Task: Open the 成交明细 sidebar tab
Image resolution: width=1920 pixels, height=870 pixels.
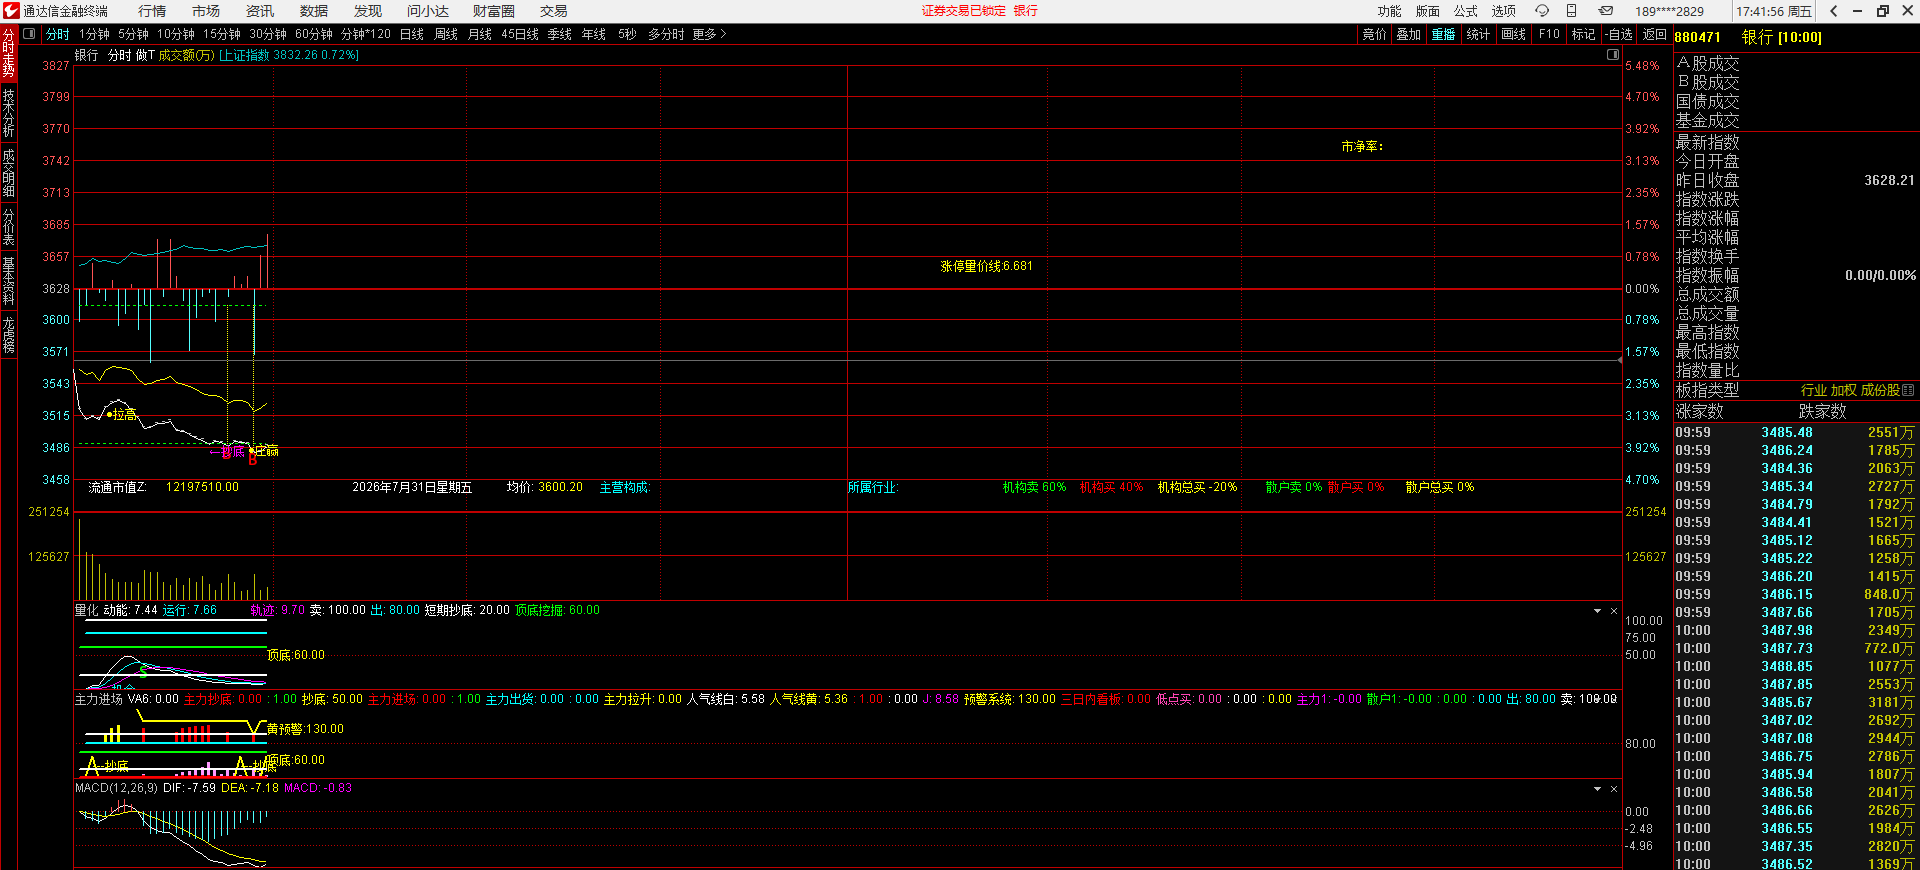Action: 8,172
